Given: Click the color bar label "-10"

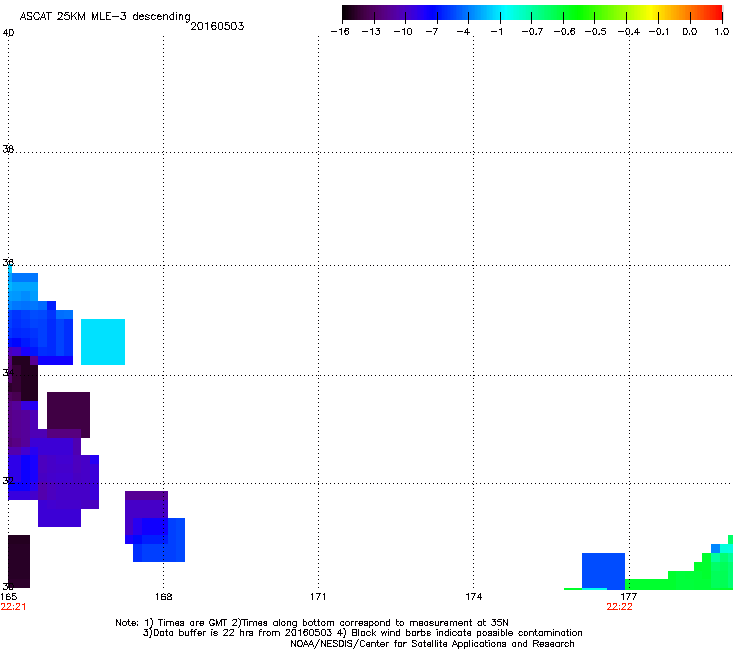Looking at the screenshot, I should click(403, 32).
